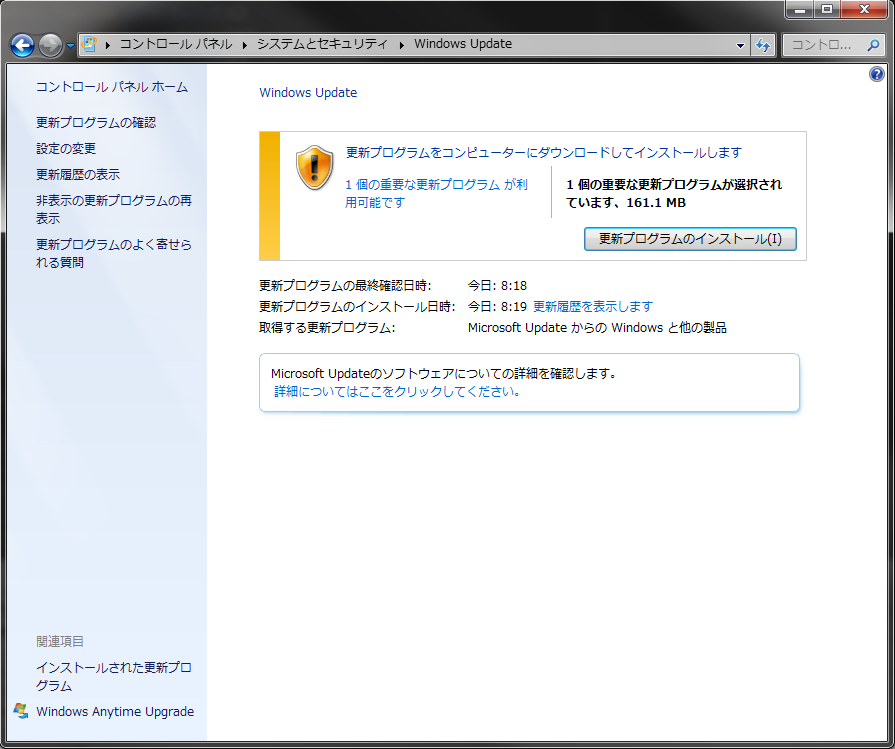Click 更新履歴を表示します link
Image resolution: width=895 pixels, height=749 pixels.
click(x=592, y=307)
